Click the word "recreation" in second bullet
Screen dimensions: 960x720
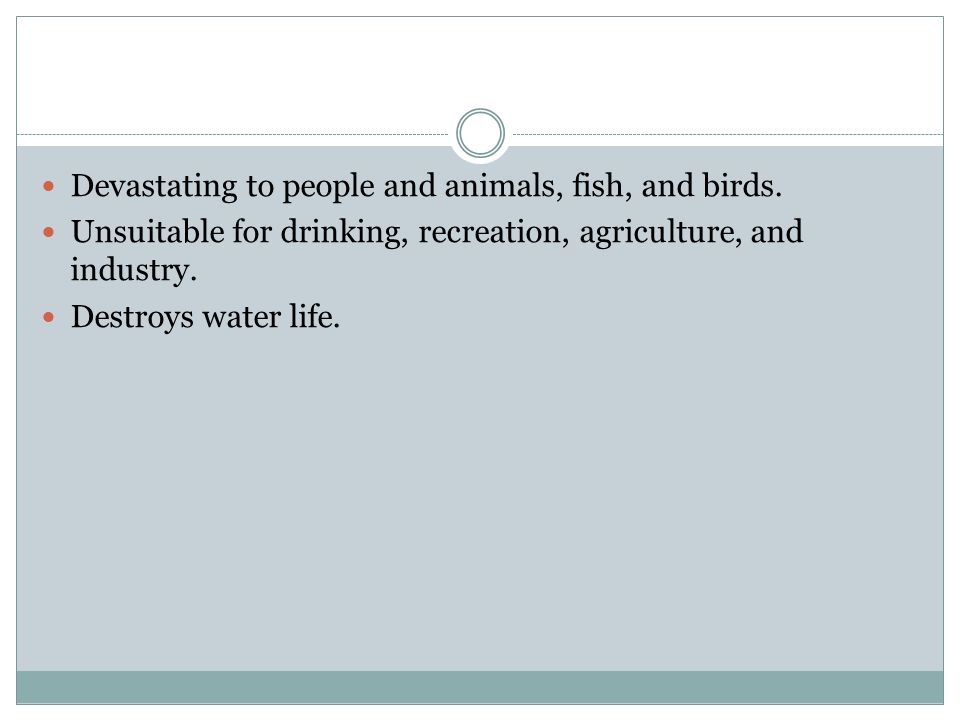pyautogui.click(x=490, y=233)
